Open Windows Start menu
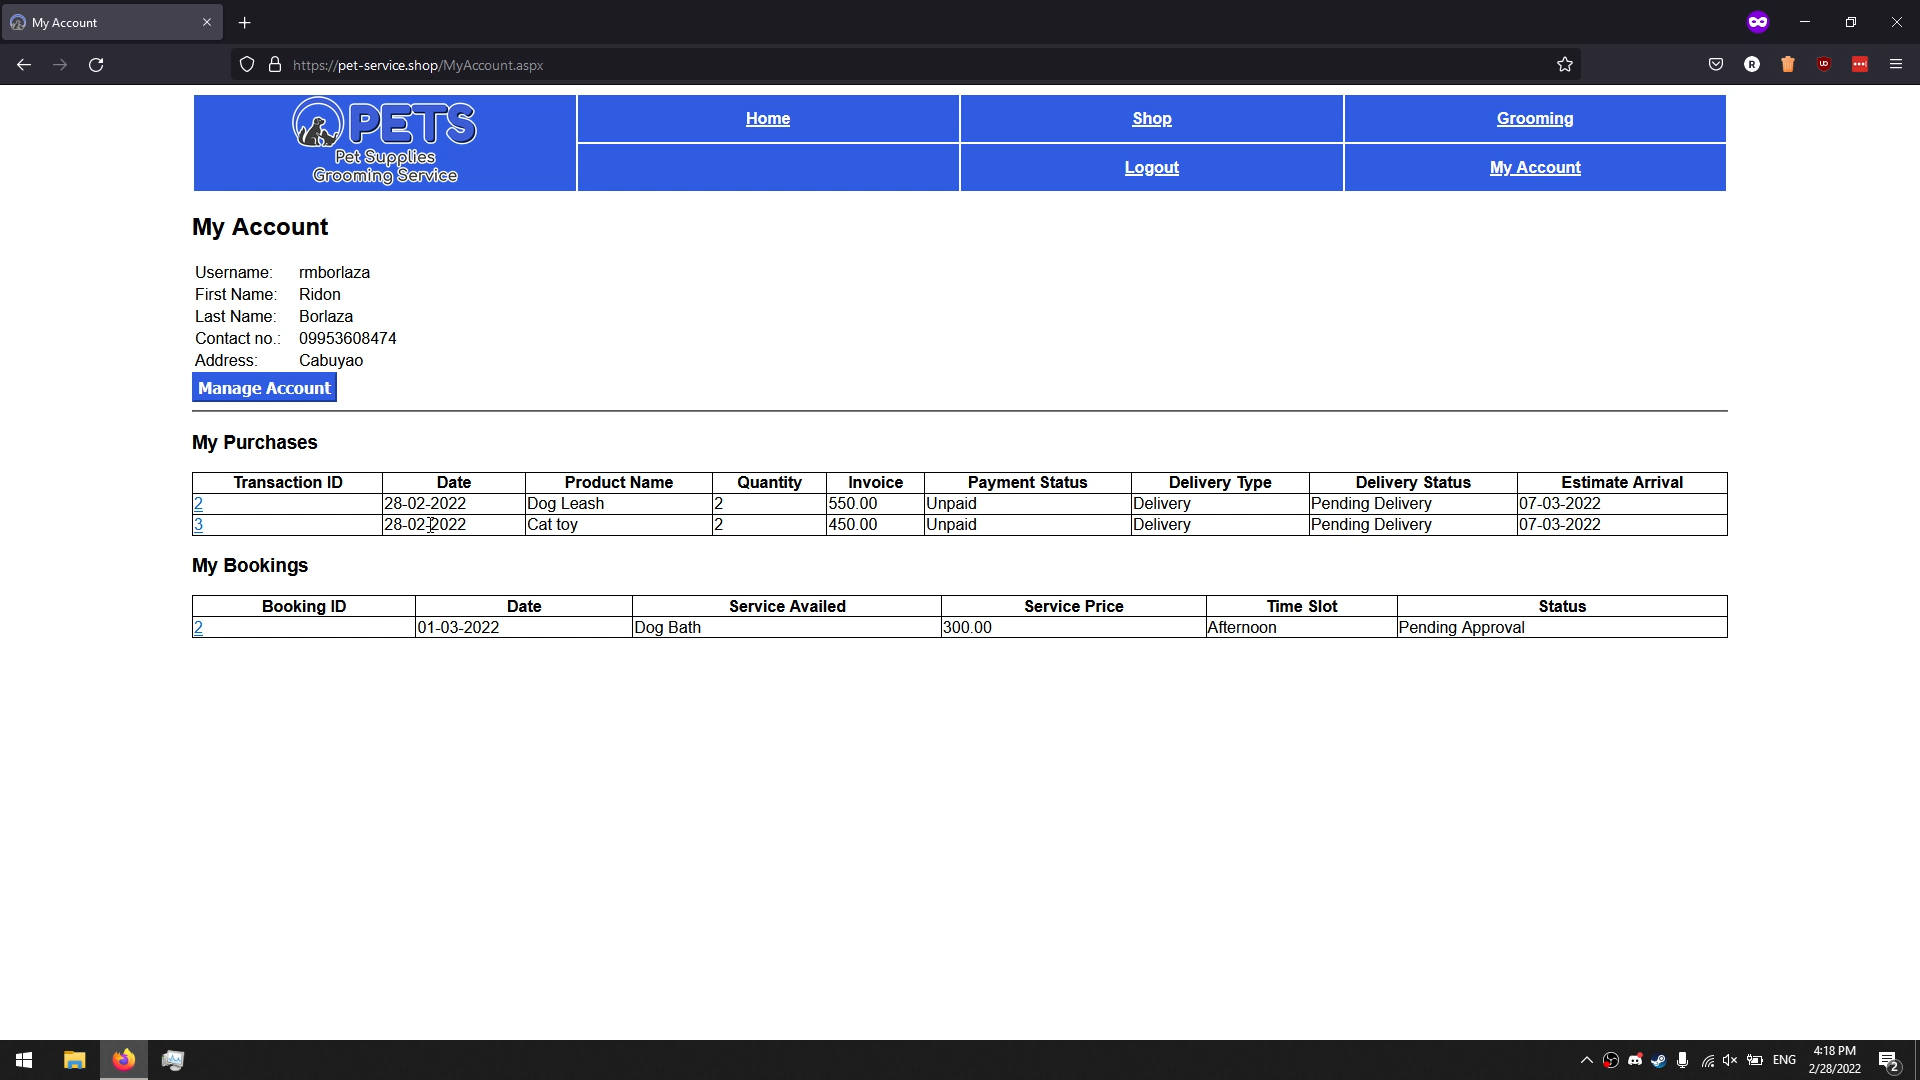This screenshot has width=1920, height=1080. [24, 1060]
